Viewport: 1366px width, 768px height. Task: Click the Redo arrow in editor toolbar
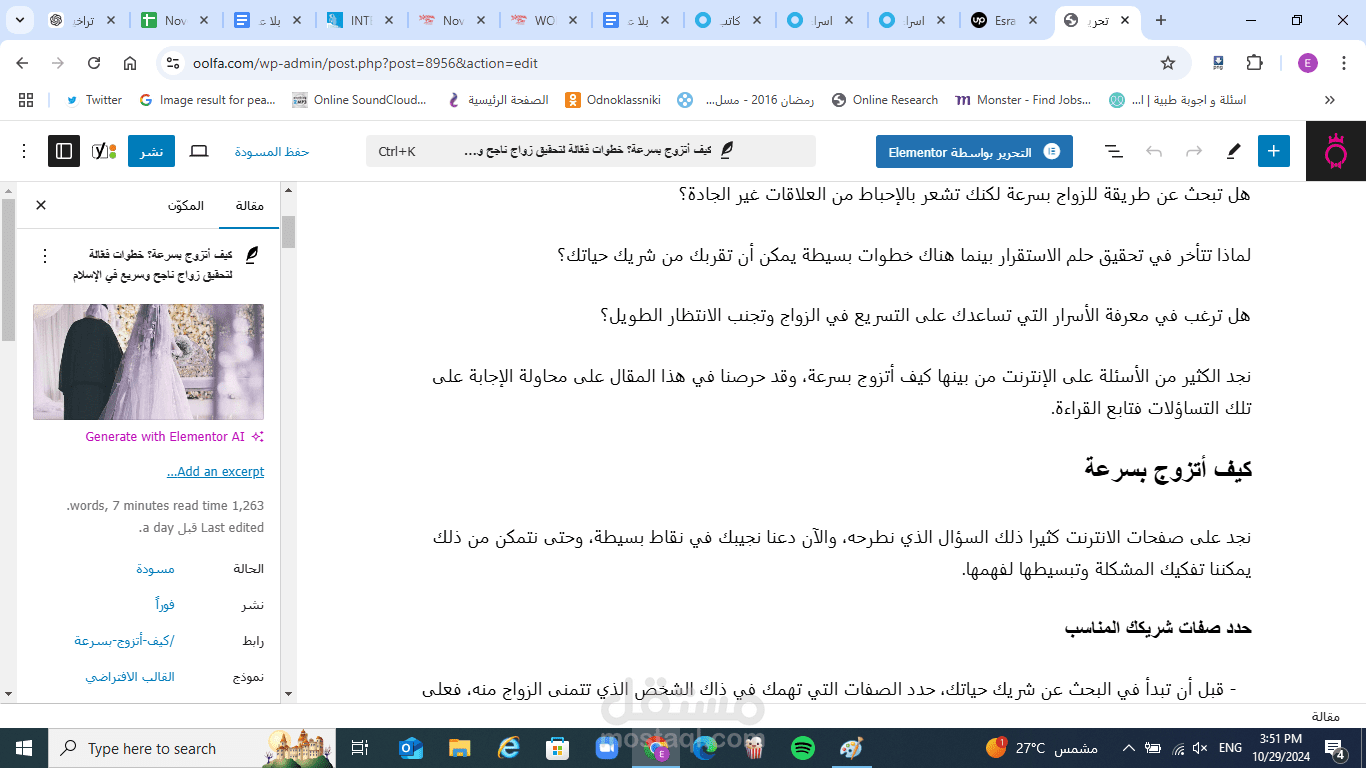[1194, 151]
